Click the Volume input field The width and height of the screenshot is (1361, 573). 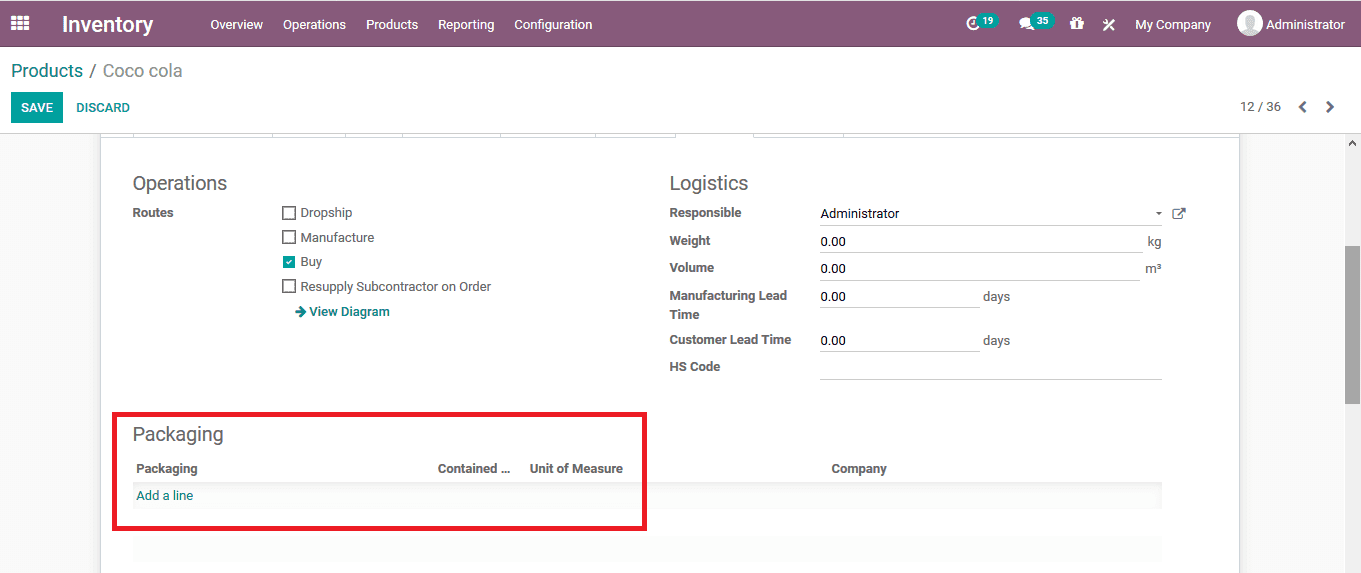click(x=980, y=268)
